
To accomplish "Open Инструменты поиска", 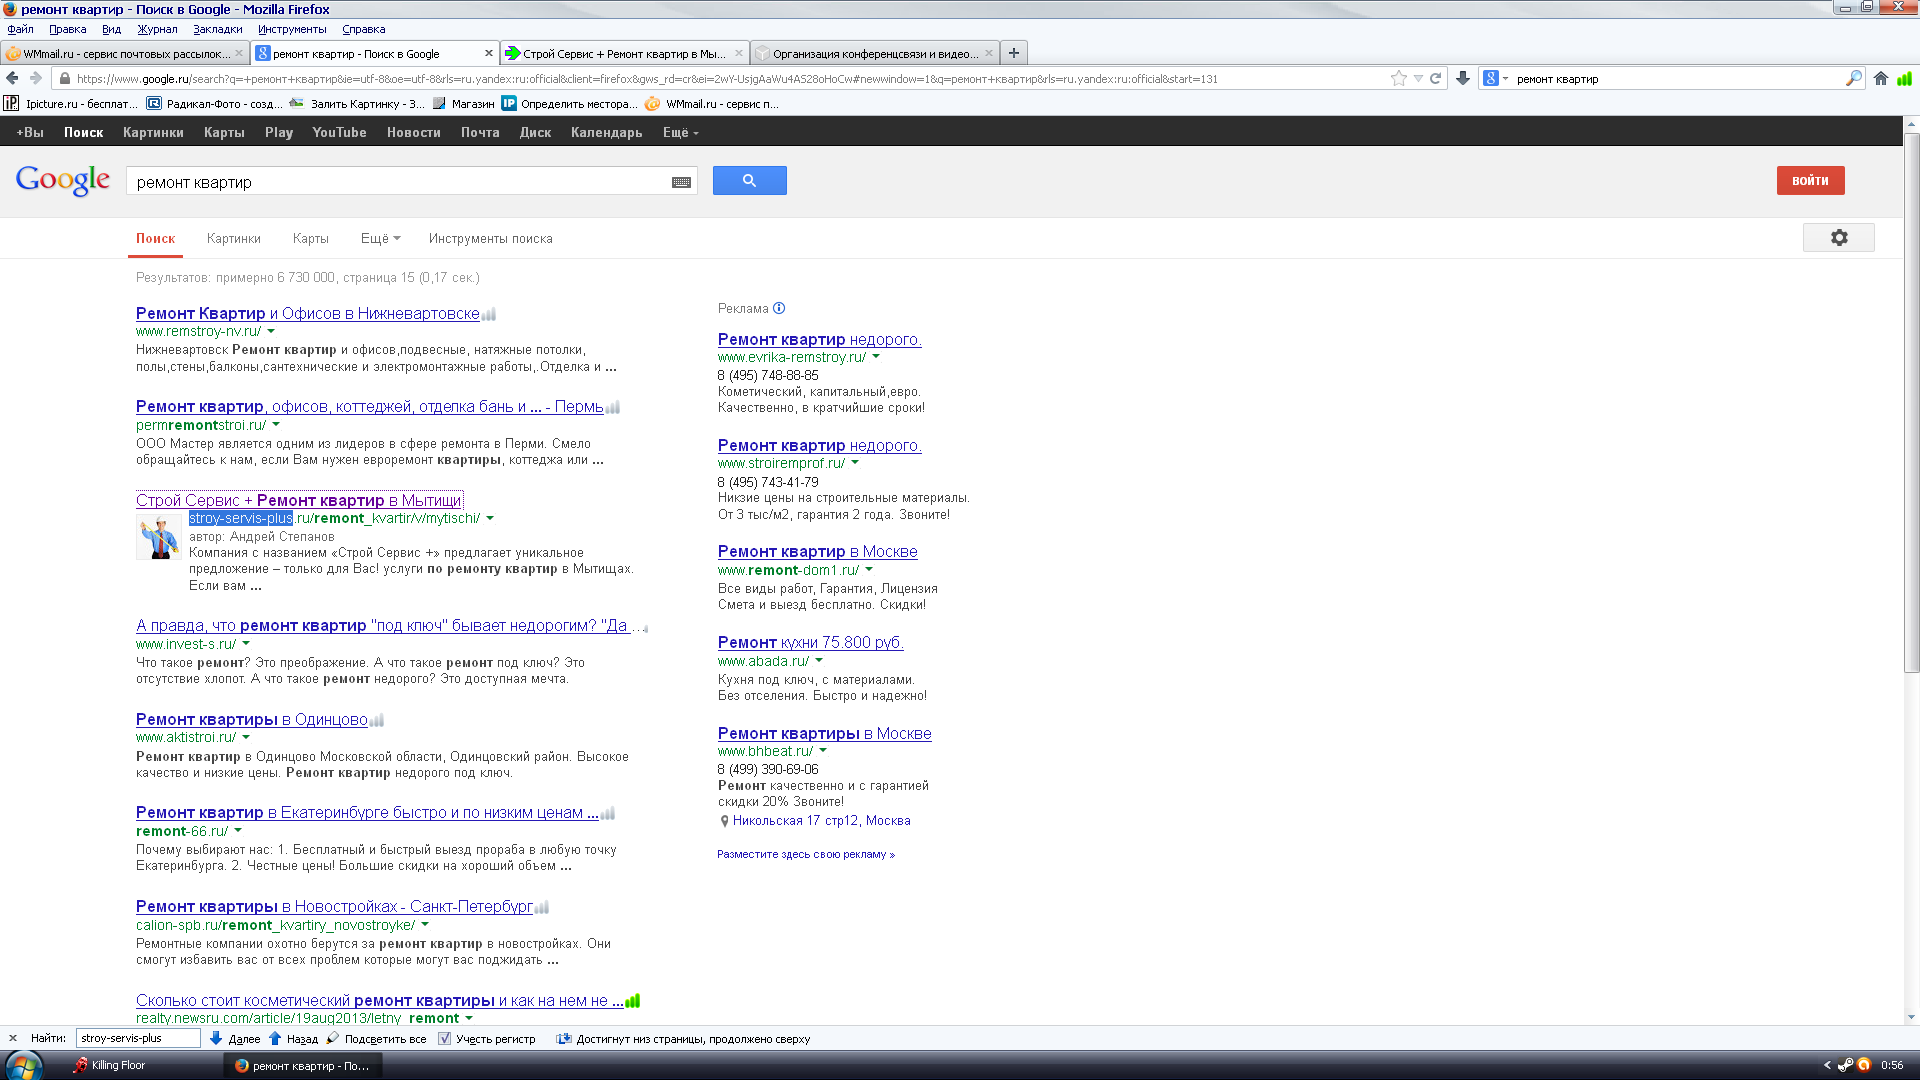I will (490, 238).
